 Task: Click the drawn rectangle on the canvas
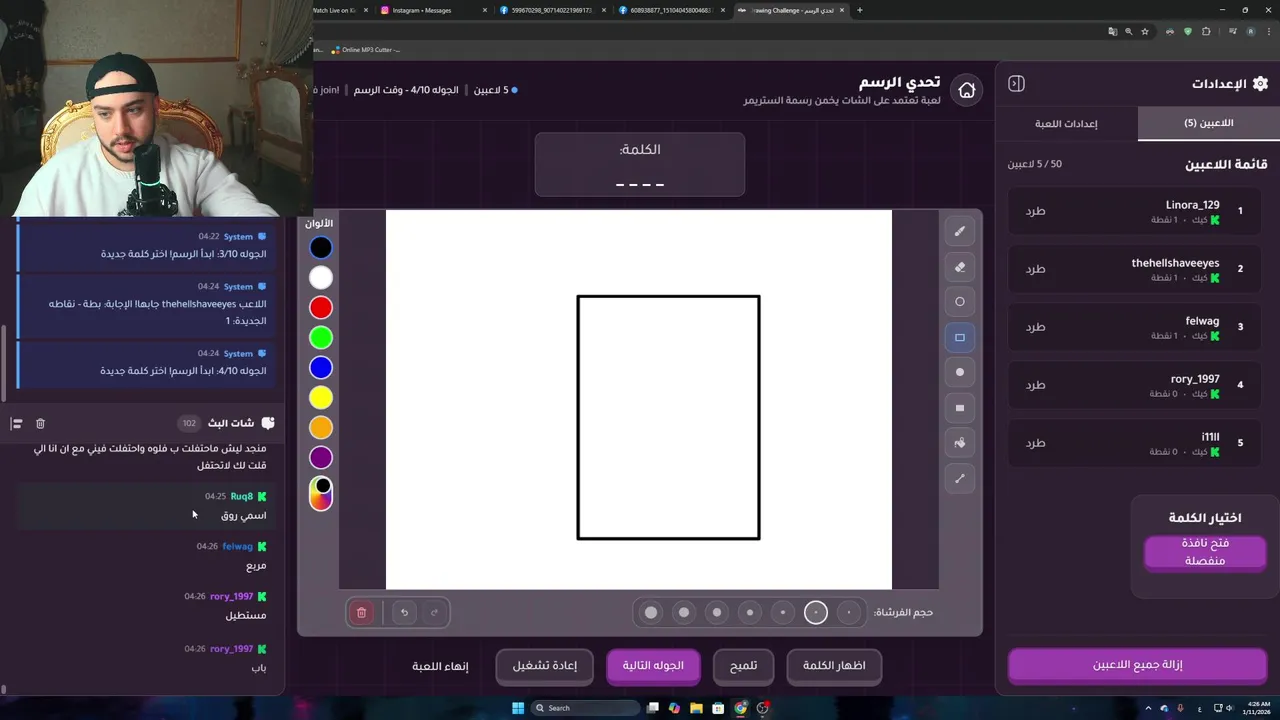coord(668,417)
